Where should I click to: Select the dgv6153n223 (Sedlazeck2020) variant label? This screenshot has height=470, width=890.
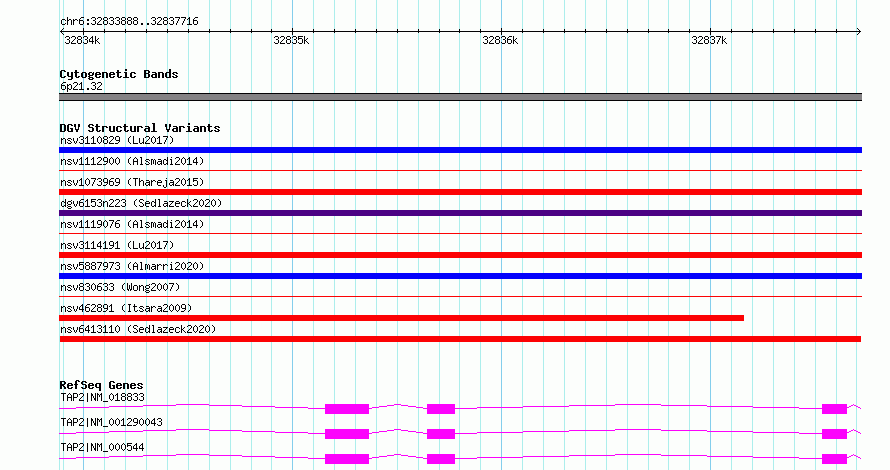coord(141,203)
